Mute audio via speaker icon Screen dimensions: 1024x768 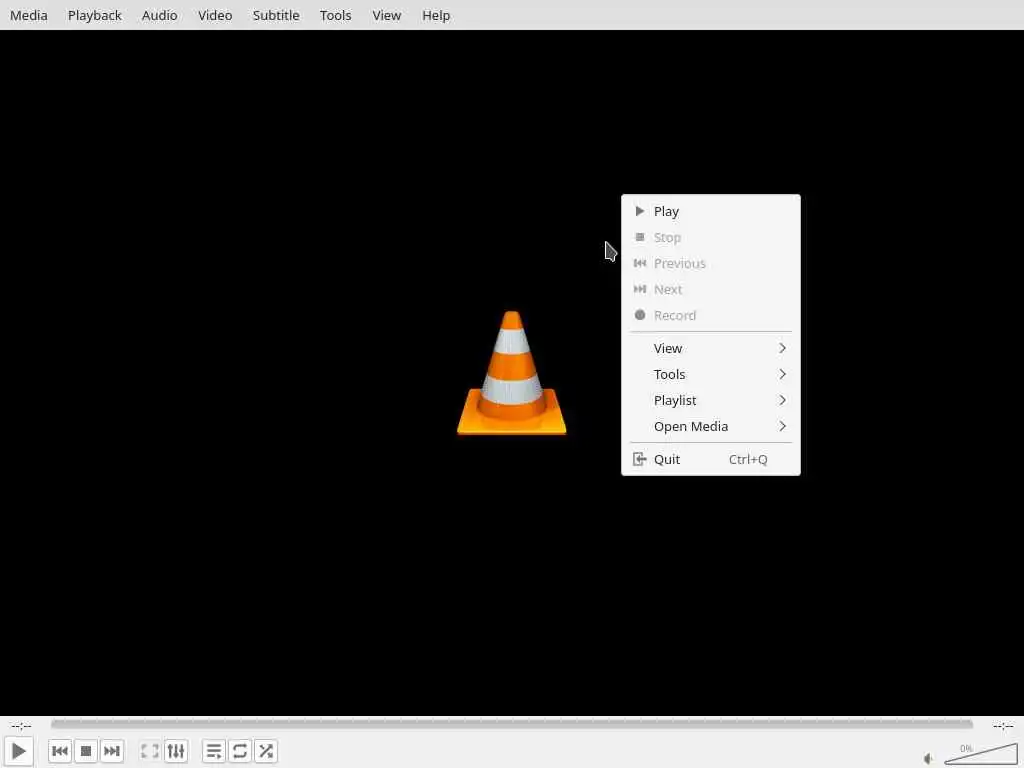point(929,758)
